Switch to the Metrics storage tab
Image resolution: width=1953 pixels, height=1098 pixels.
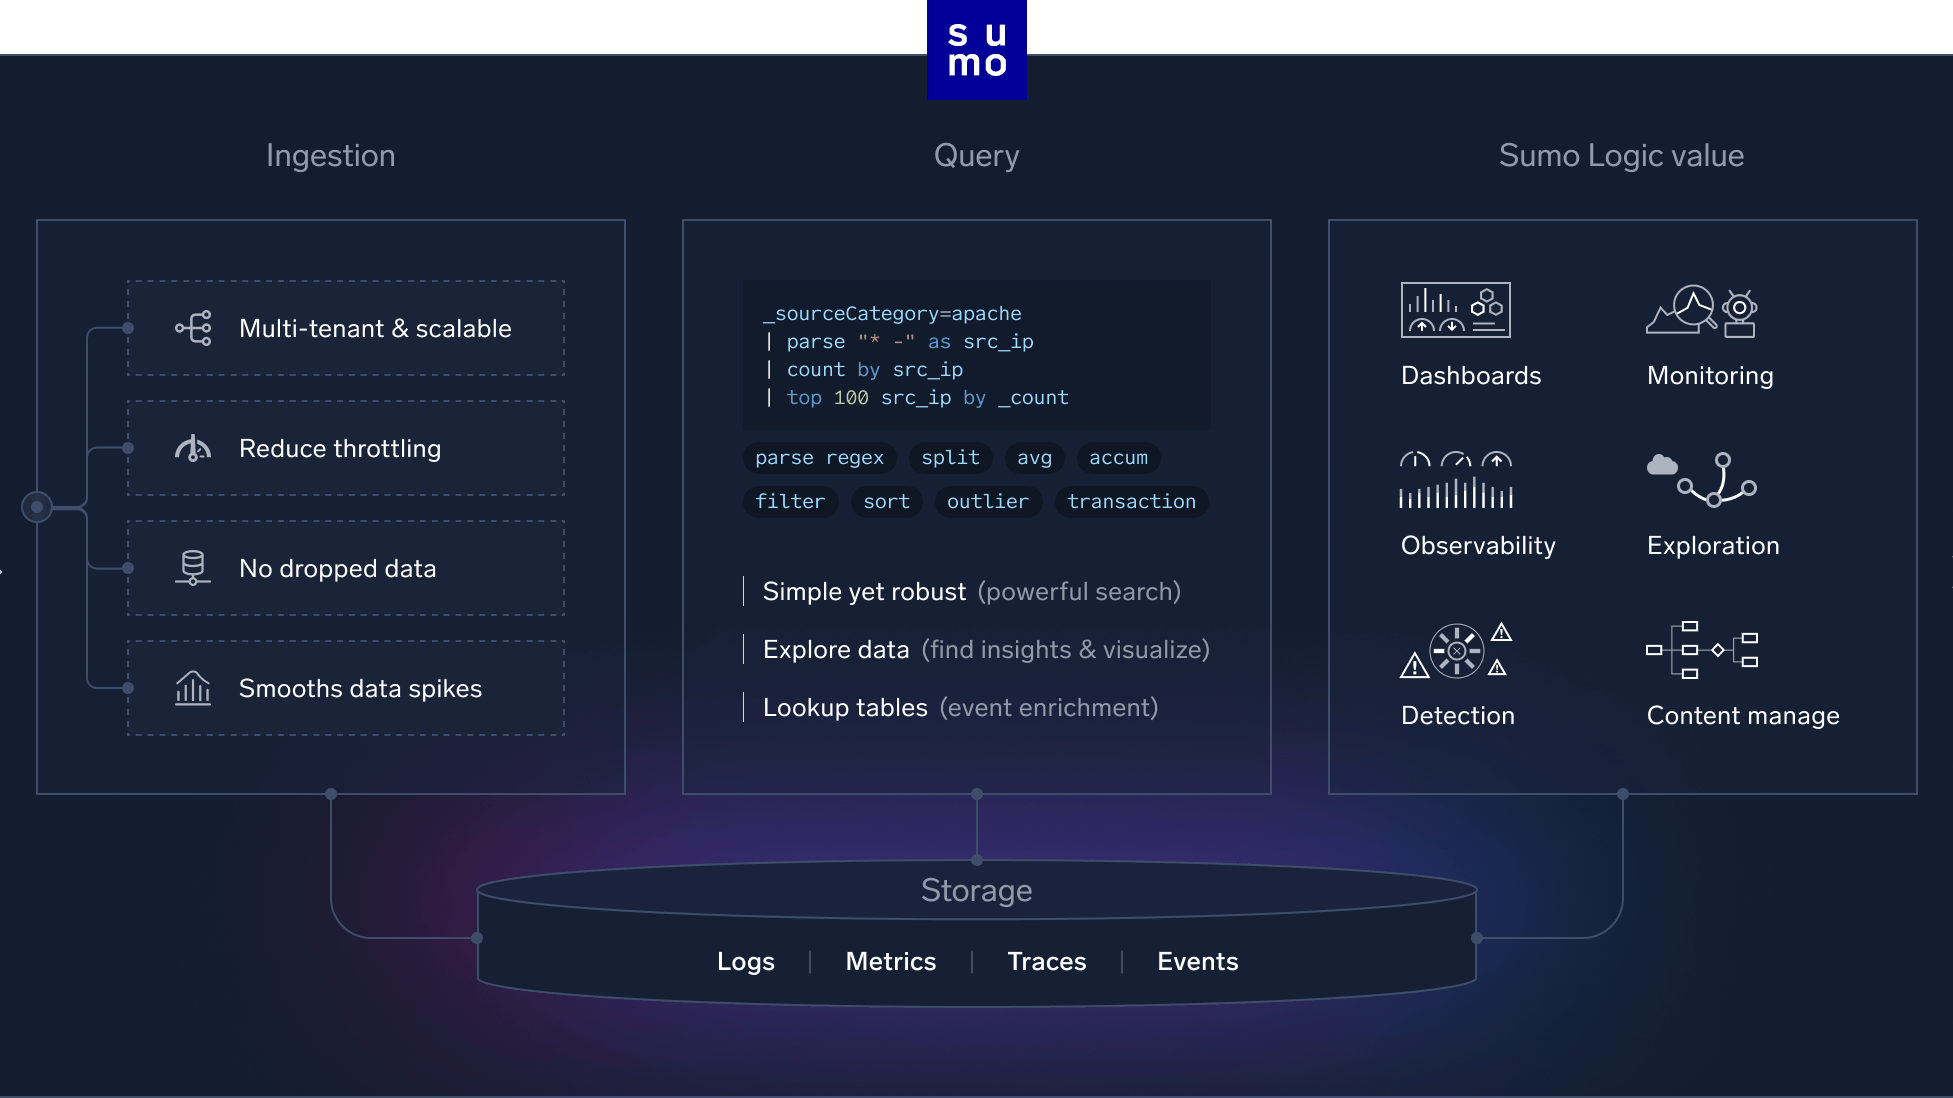click(x=890, y=961)
